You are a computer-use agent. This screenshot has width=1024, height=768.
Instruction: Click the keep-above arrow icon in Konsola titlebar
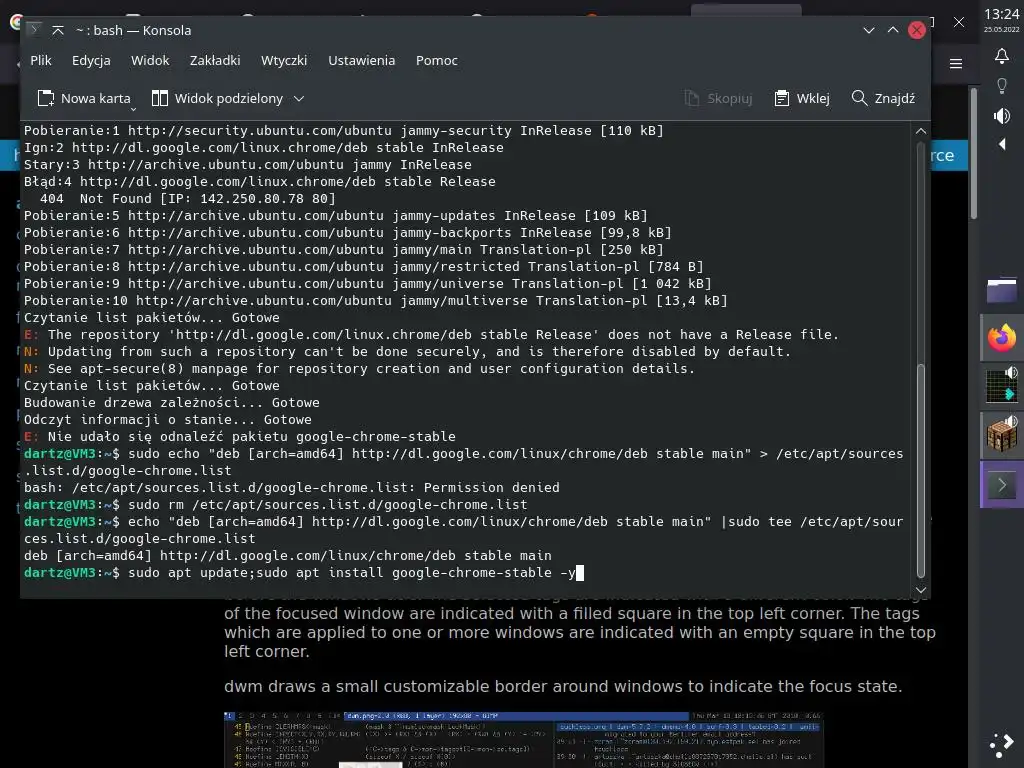pos(57,30)
